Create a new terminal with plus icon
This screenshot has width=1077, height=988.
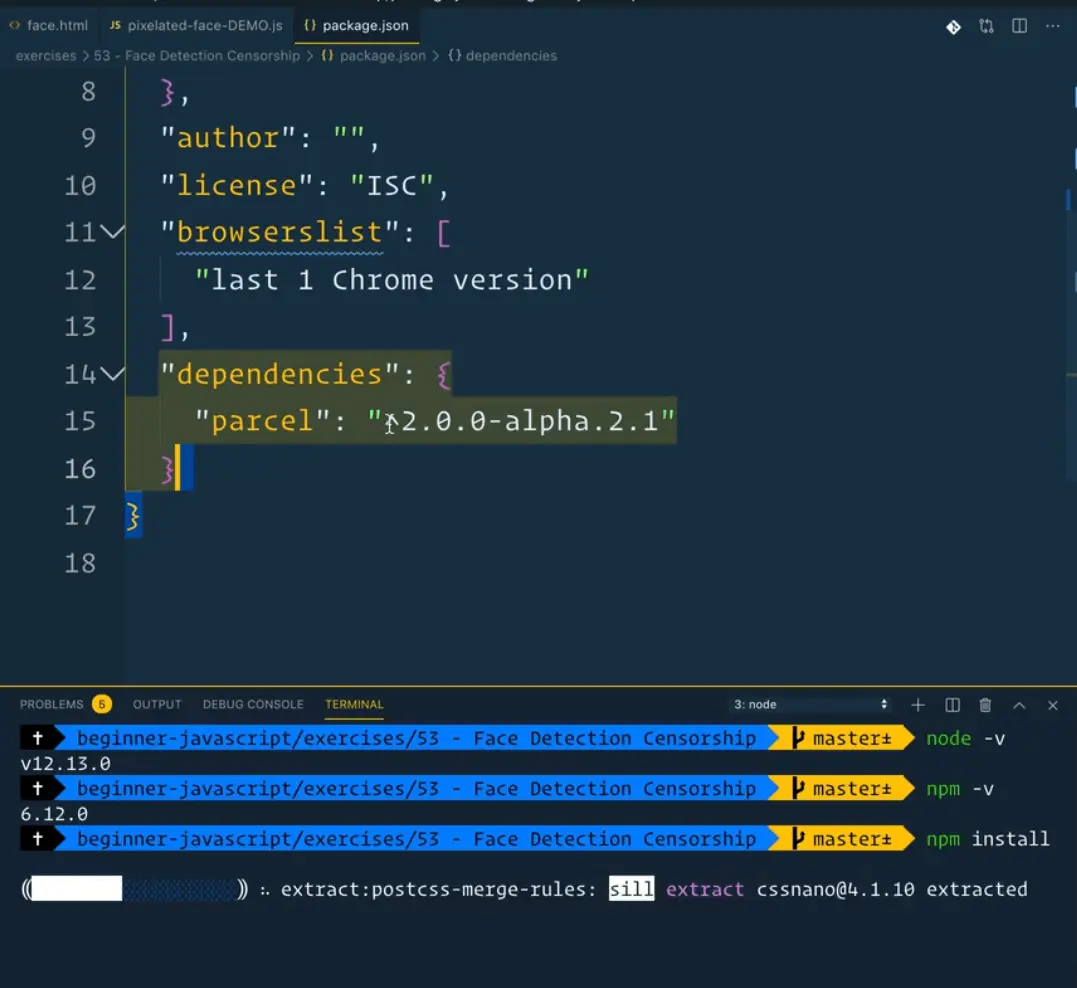click(918, 705)
